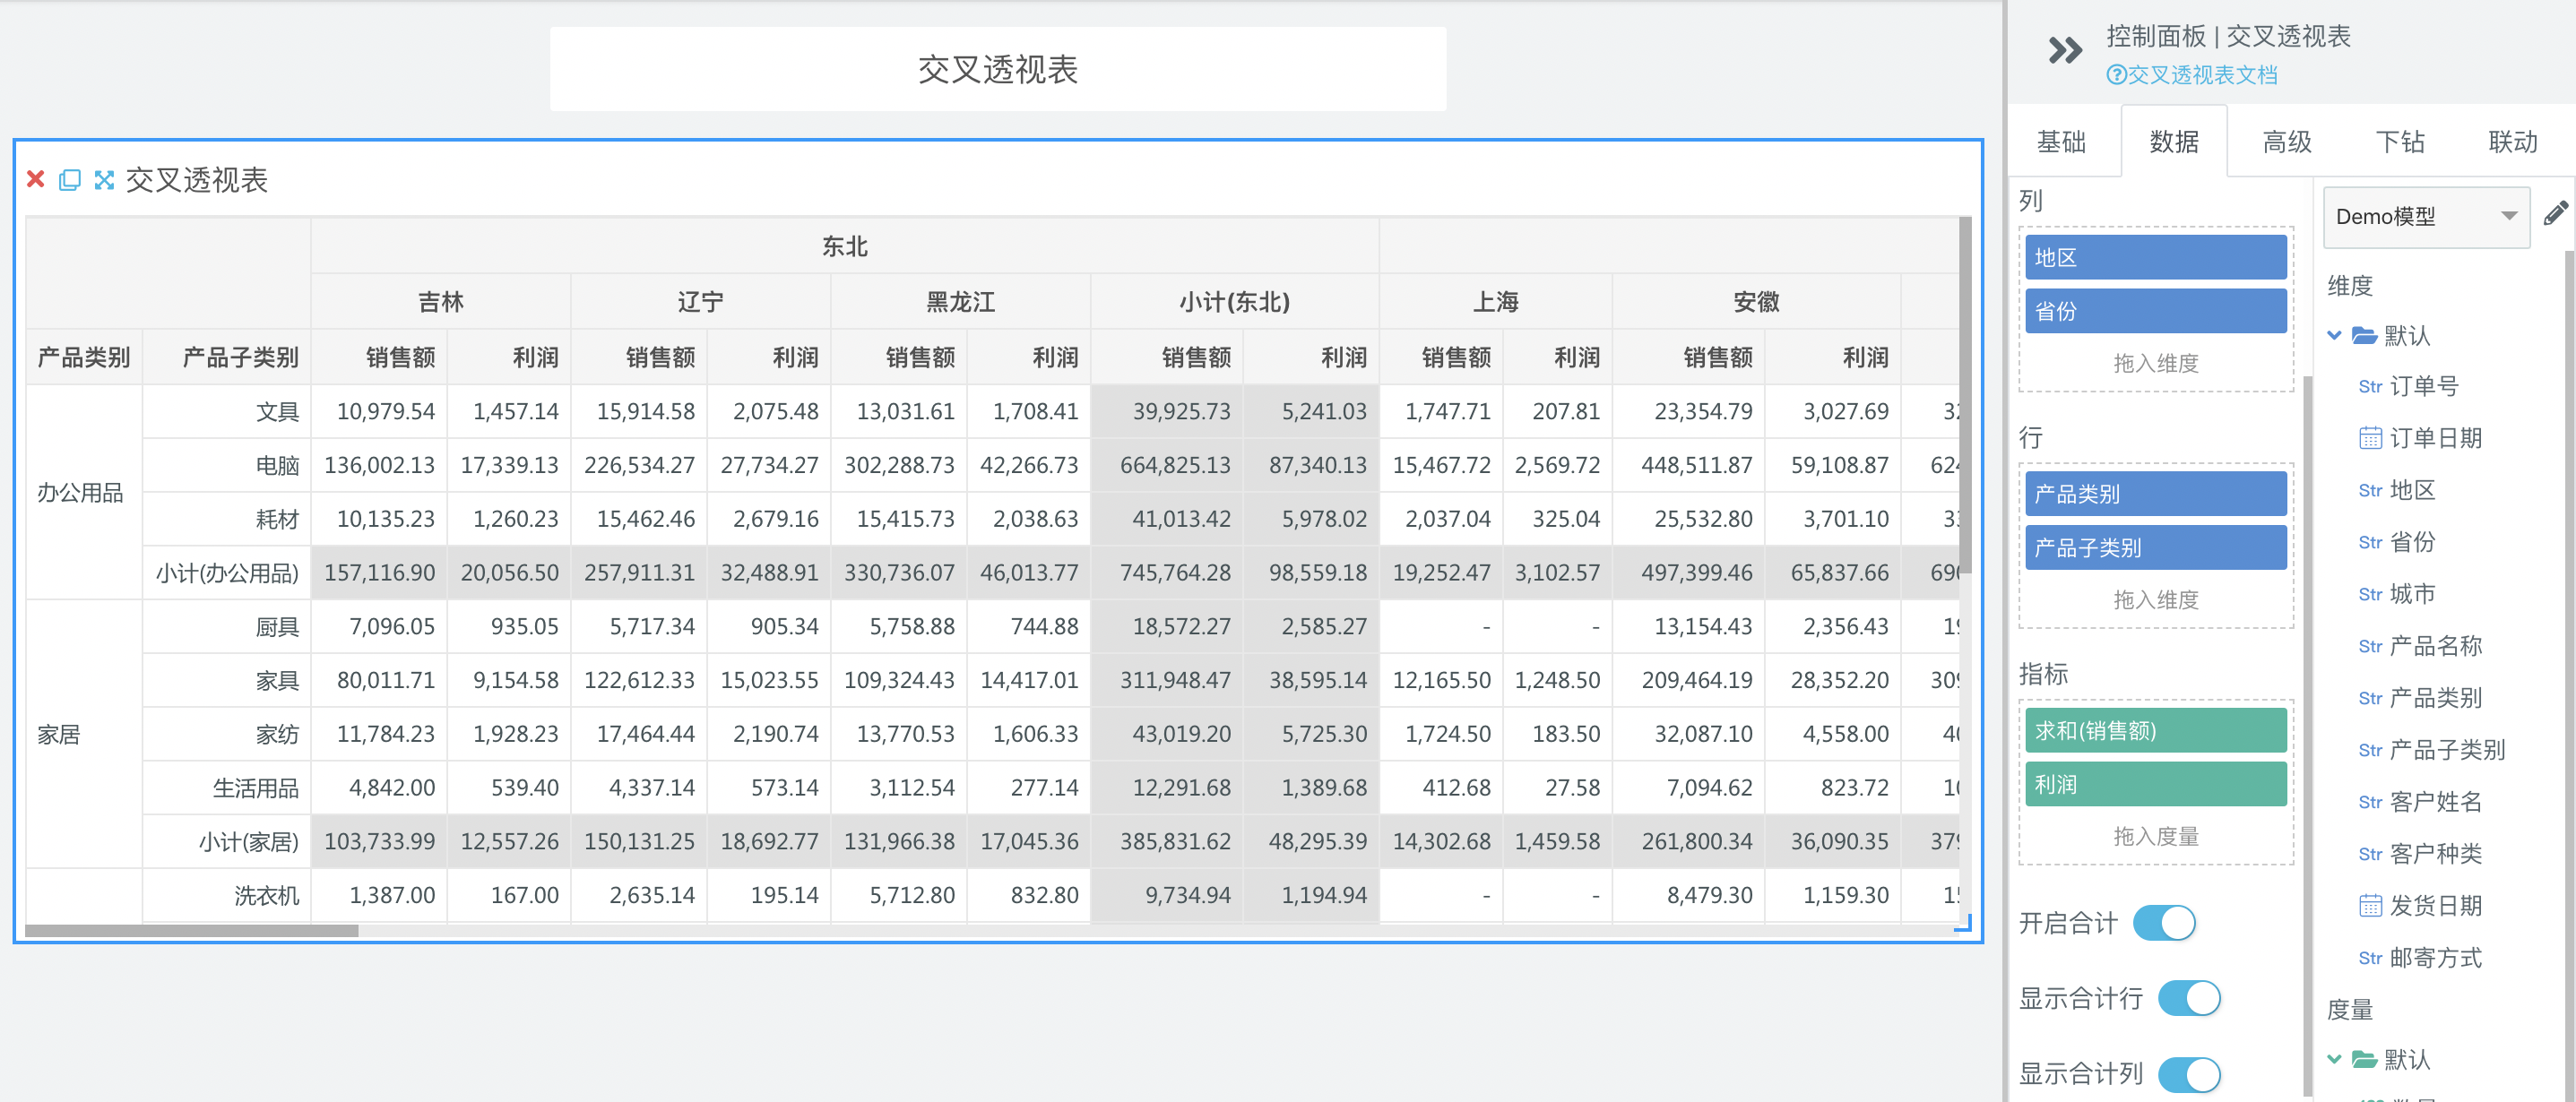Select the 地区 dimension in tree
The width and height of the screenshot is (2576, 1102).
(x=2412, y=490)
